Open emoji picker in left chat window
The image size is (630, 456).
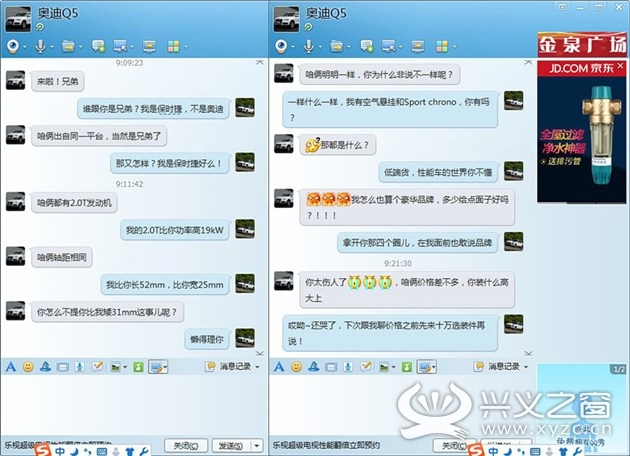28,366
